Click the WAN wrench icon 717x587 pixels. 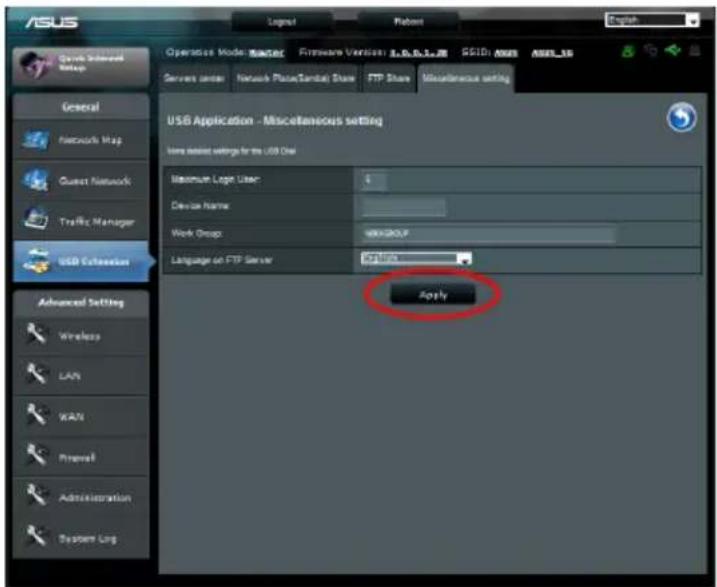[x=36, y=415]
